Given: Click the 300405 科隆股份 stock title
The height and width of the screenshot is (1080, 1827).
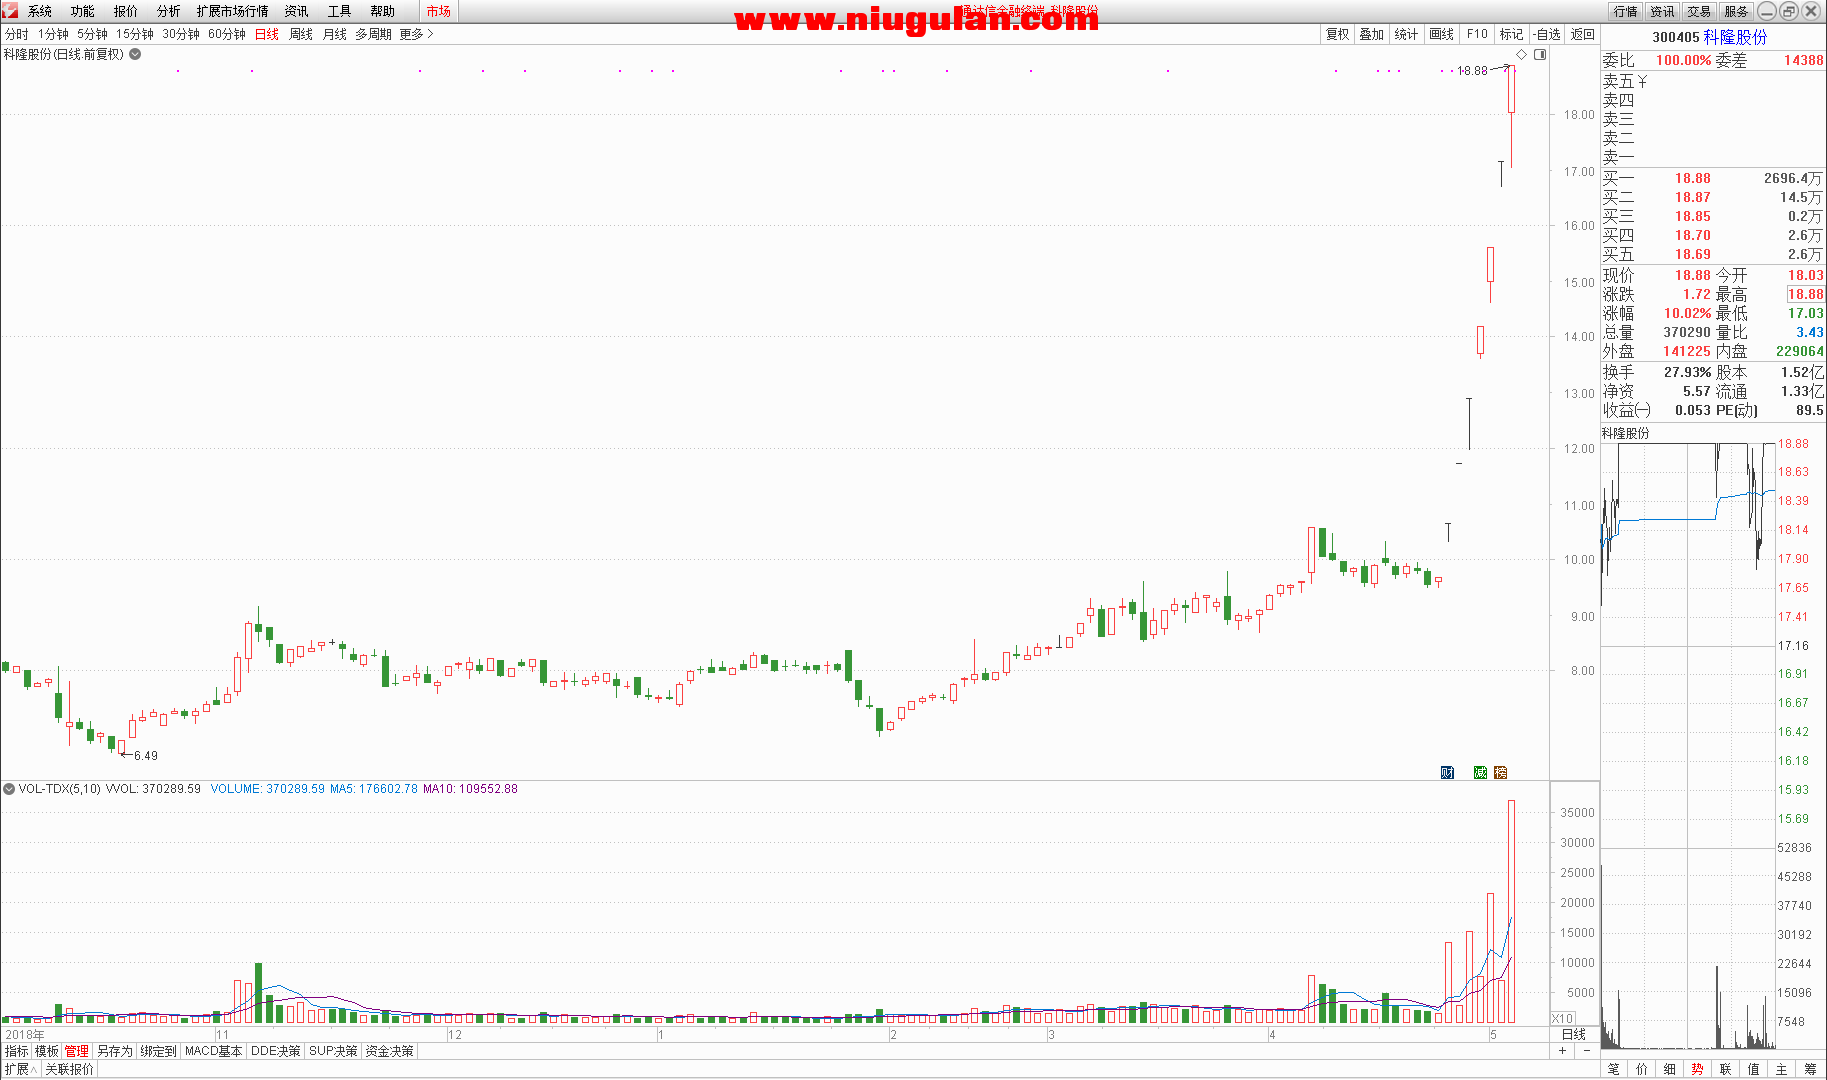Looking at the screenshot, I should 1710,37.
